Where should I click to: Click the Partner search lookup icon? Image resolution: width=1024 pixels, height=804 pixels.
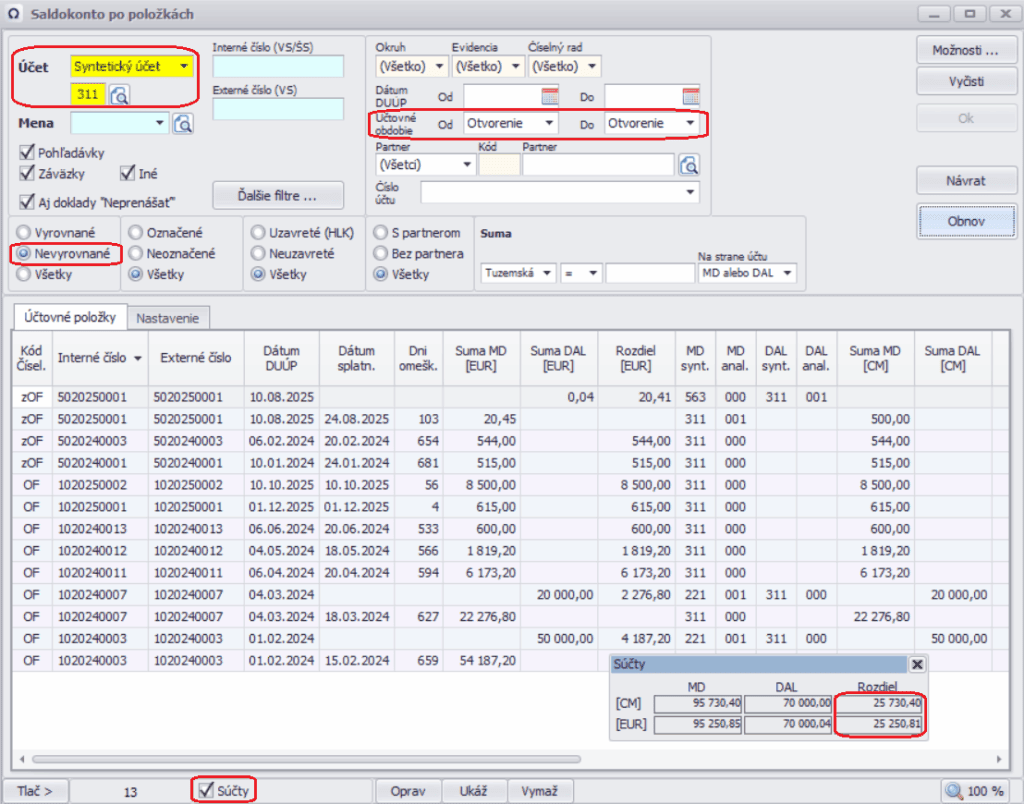tap(689, 165)
